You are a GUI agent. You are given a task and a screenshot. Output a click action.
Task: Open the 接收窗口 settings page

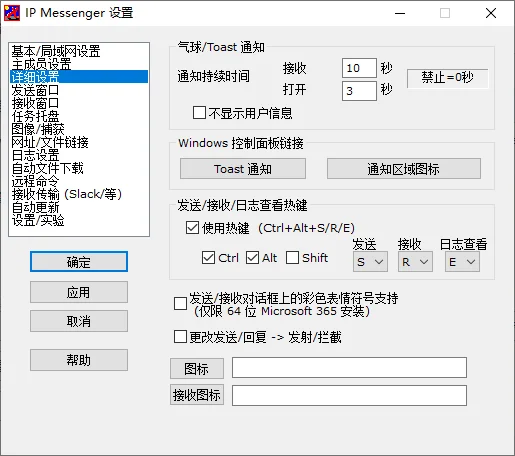[79, 103]
